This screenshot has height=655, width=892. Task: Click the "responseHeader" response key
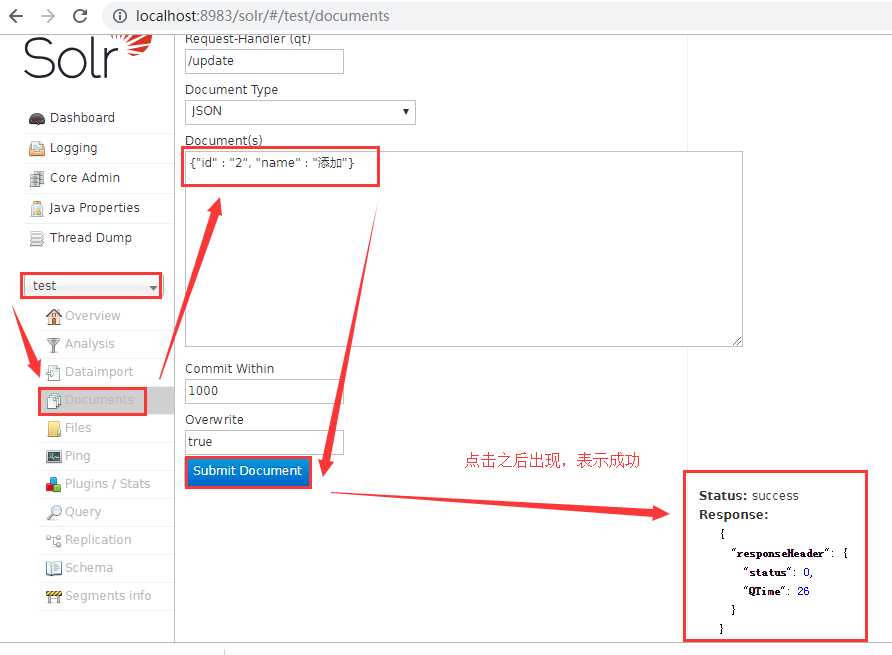(780, 553)
